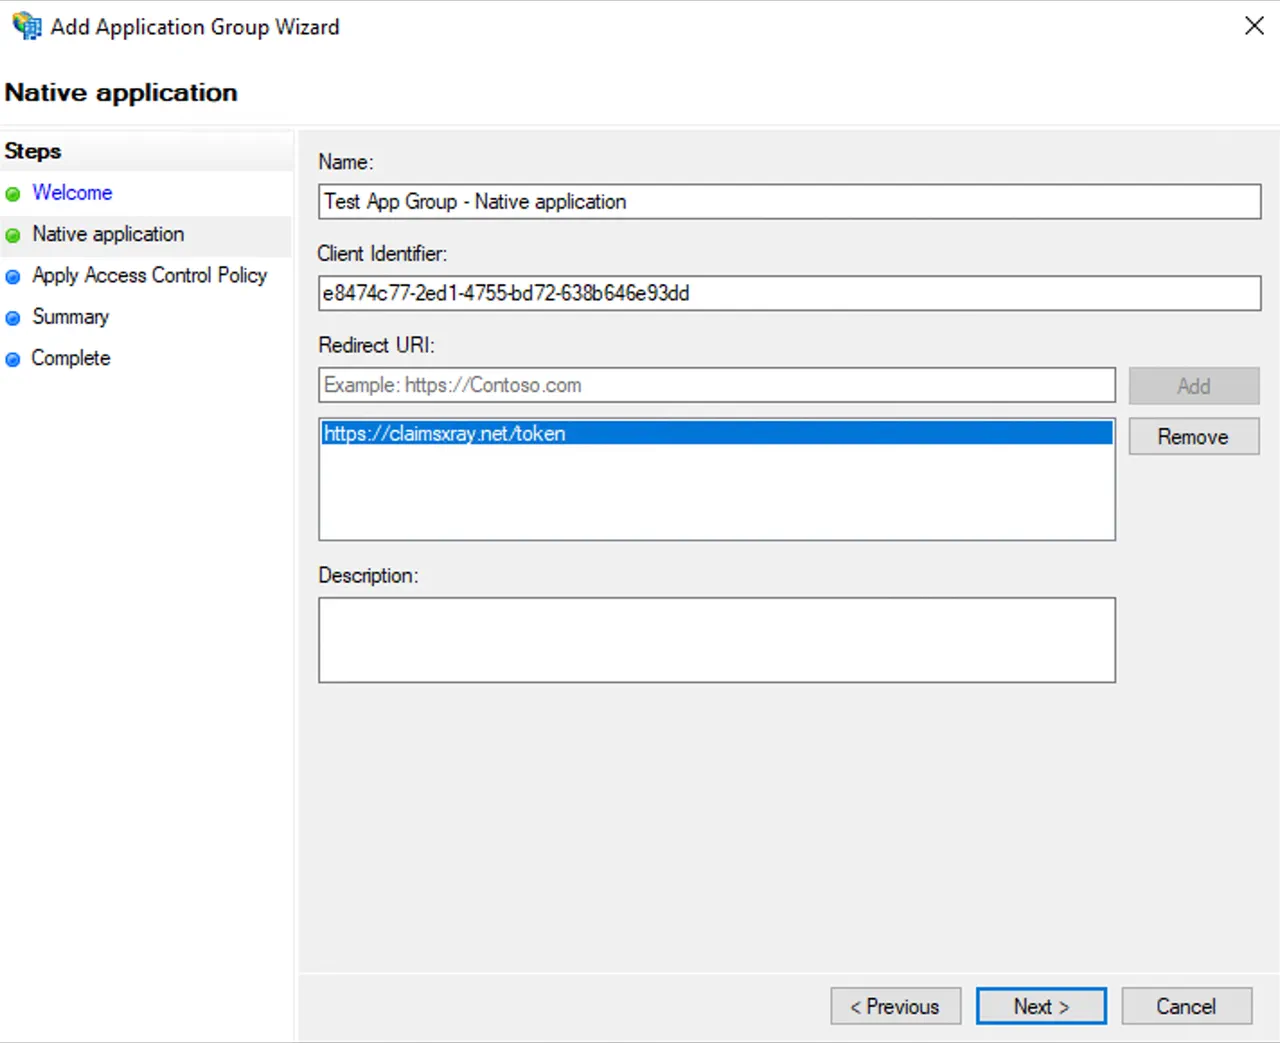The height and width of the screenshot is (1043, 1280).
Task: Open the Welcome step link
Action: [x=72, y=192]
